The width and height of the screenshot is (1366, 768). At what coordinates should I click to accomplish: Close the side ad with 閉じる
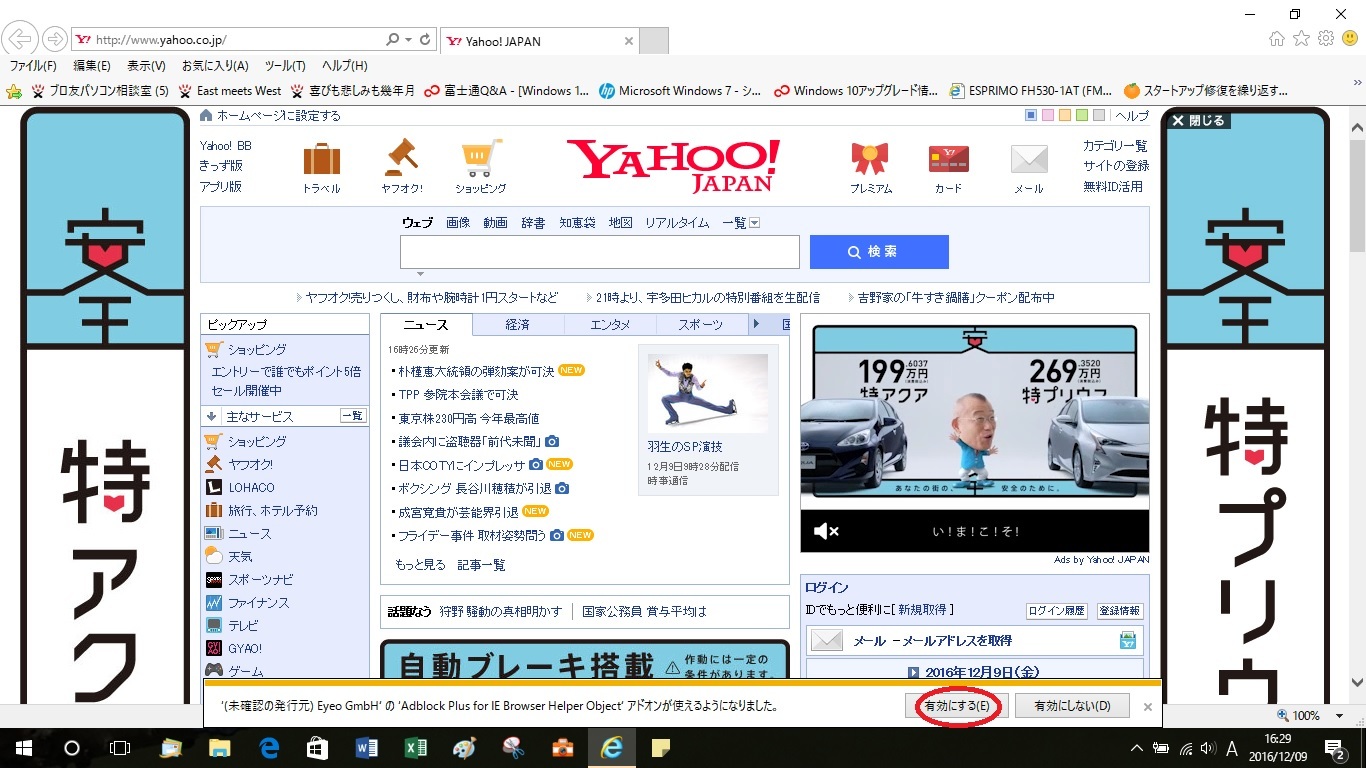coord(1199,120)
